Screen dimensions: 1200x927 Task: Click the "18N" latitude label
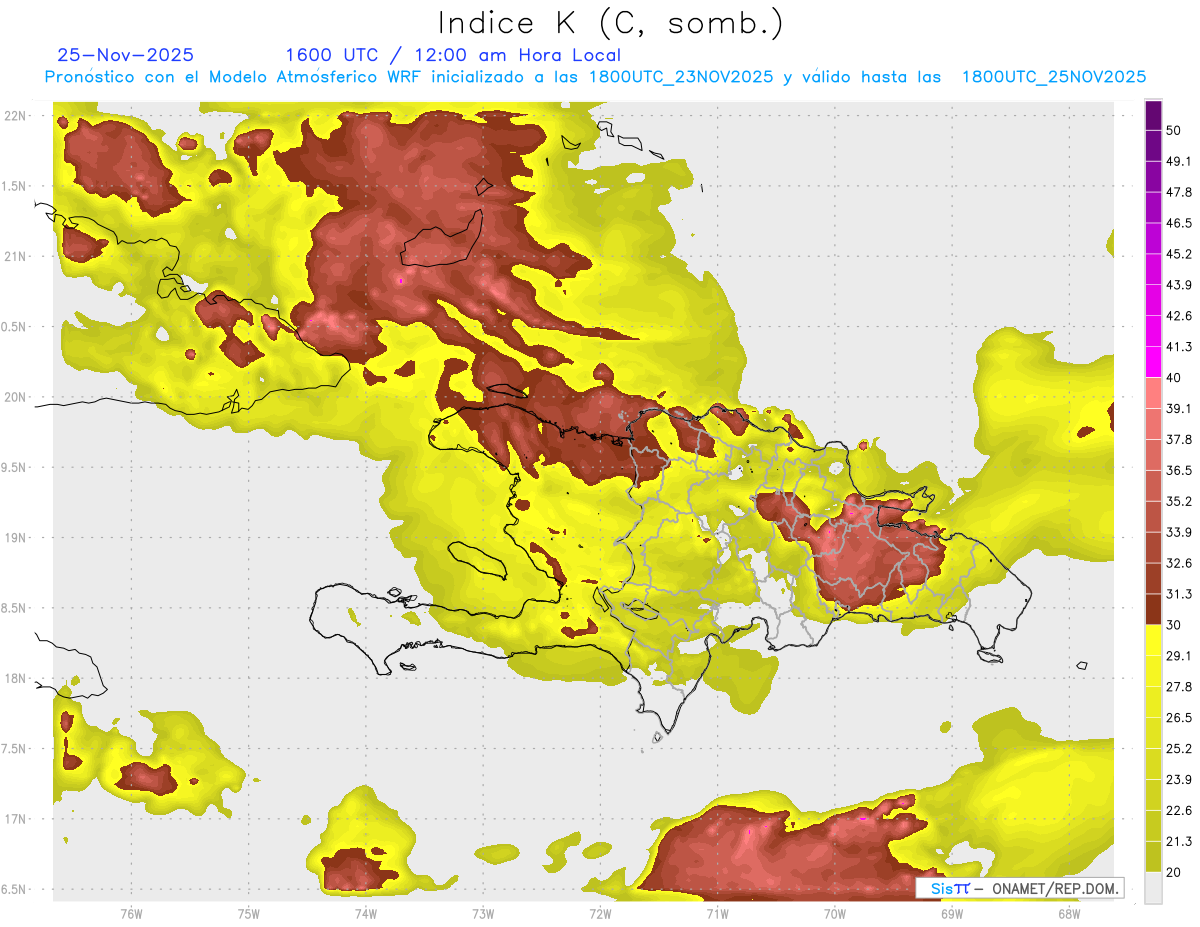[15, 679]
